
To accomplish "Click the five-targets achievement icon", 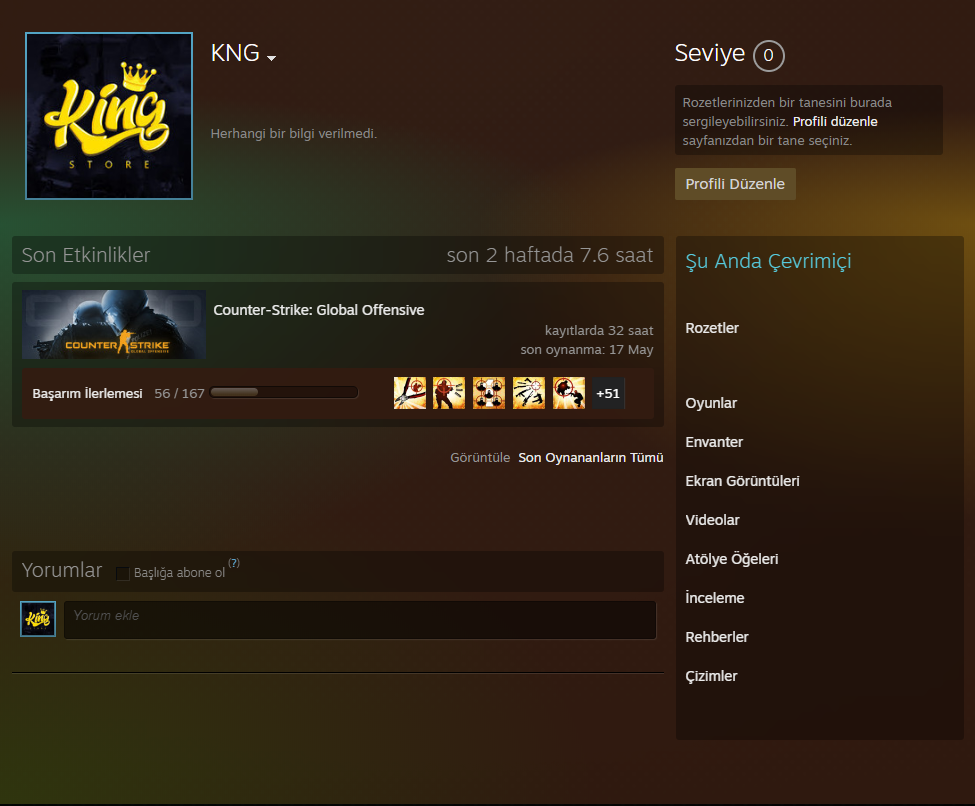I will click(489, 393).
